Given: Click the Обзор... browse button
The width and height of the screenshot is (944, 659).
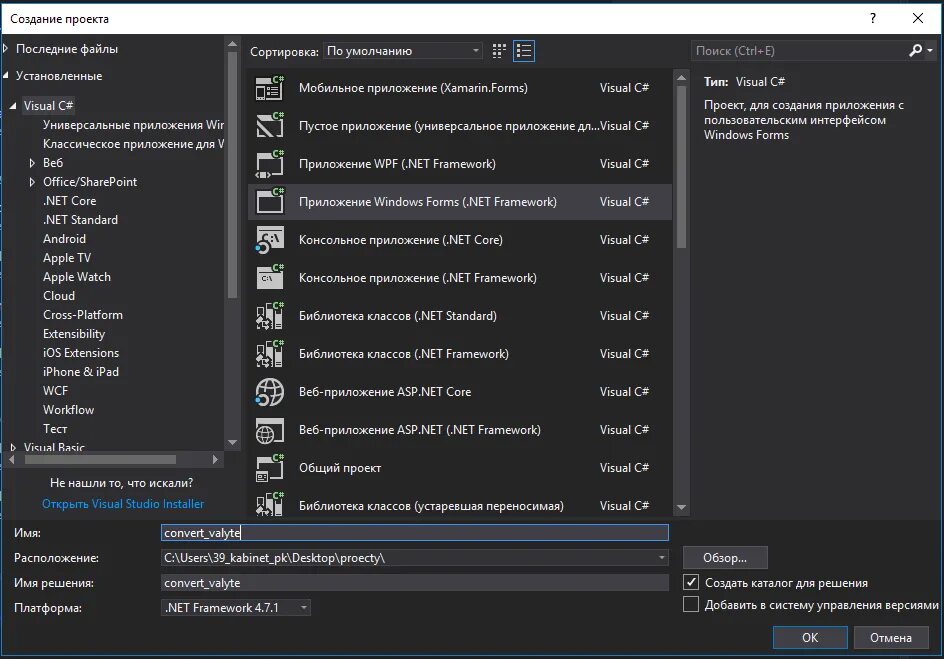Looking at the screenshot, I should click(x=725, y=557).
